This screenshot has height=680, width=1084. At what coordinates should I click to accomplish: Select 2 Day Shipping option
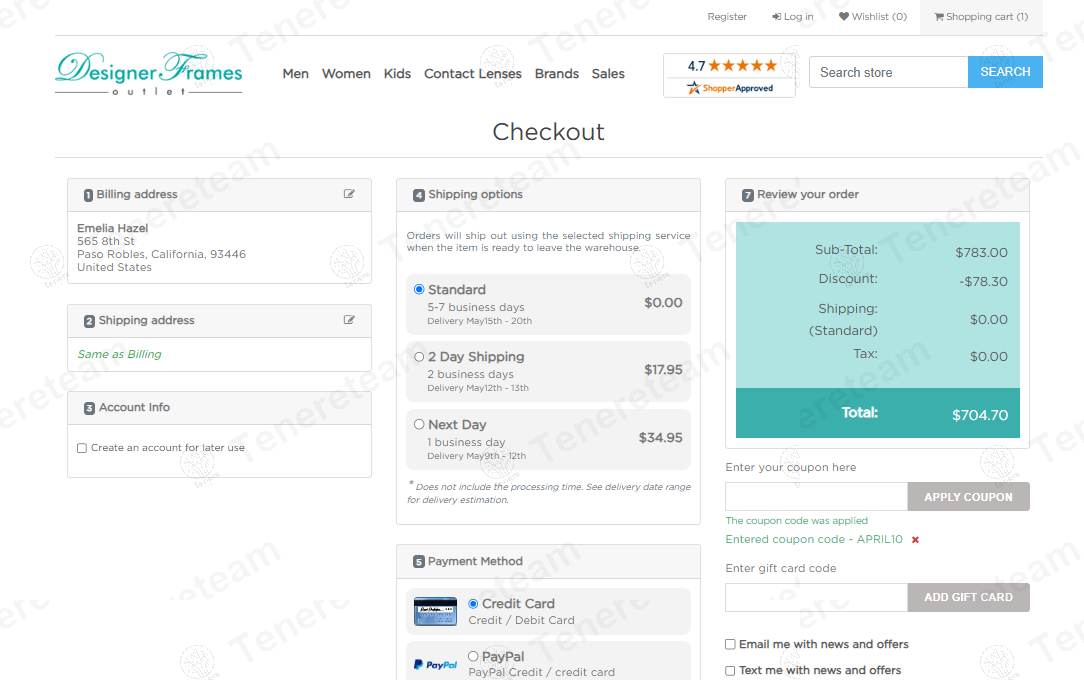pyautogui.click(x=419, y=357)
